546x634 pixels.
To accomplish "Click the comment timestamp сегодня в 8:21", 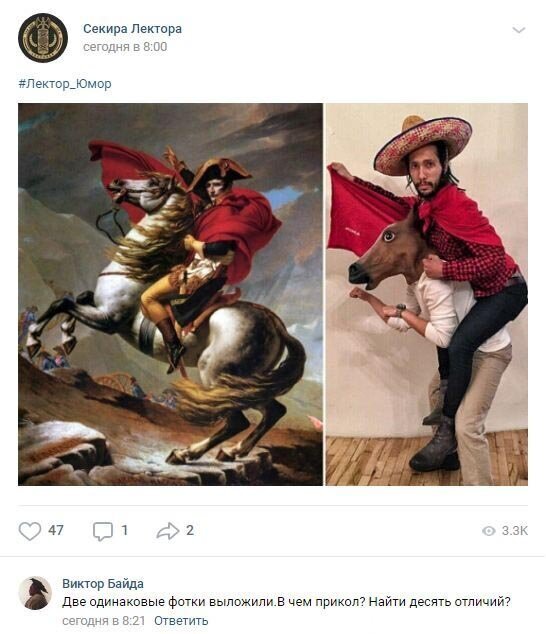I will 104,620.
